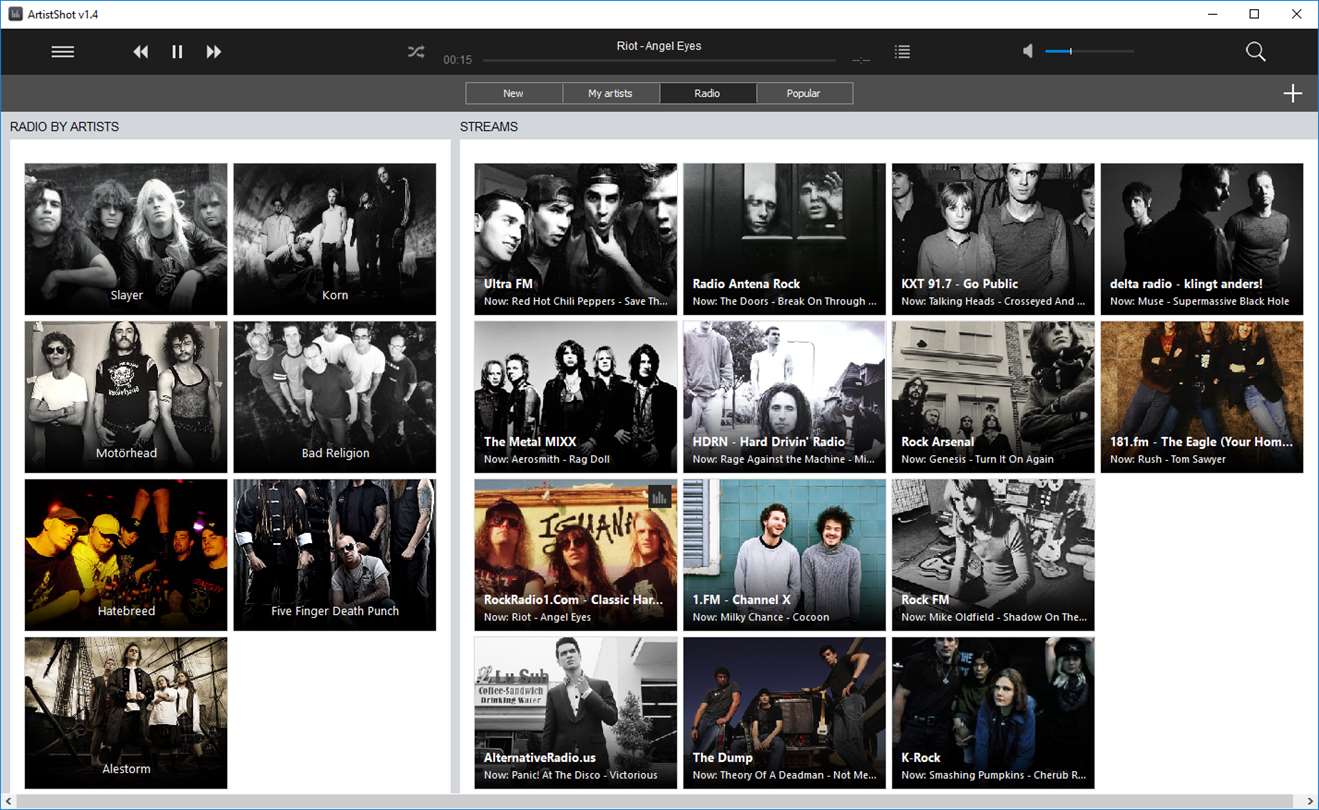Click the equalizer icon on RockRadio1 tile
This screenshot has width=1319, height=810.
coord(658,496)
